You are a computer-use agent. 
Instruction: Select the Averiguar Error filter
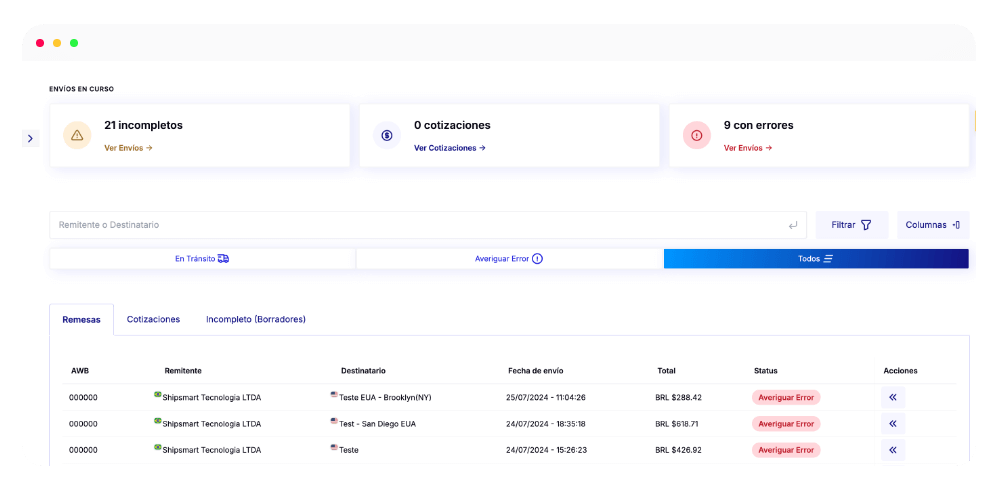point(509,259)
